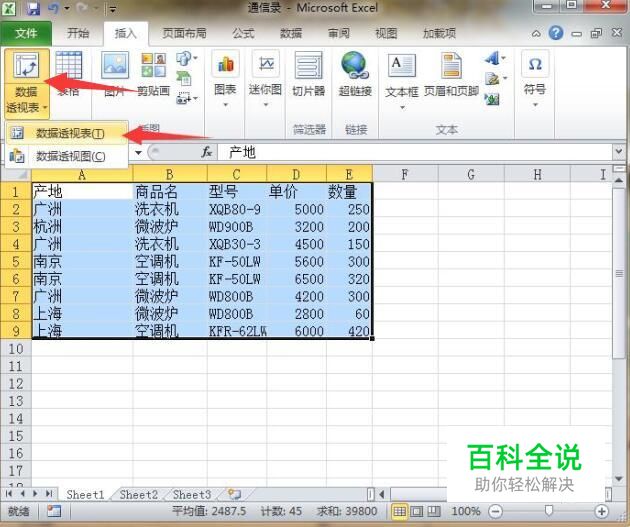Expand the Sparklines dropdown arrow

(x=265, y=105)
